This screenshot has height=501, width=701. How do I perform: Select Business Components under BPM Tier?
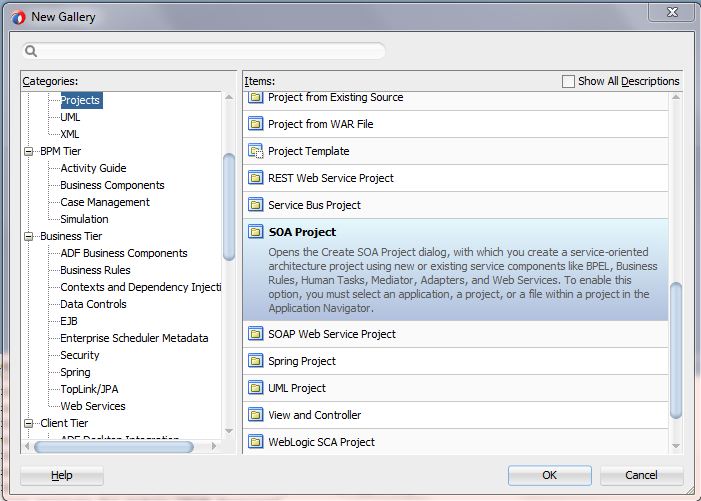click(x=112, y=185)
